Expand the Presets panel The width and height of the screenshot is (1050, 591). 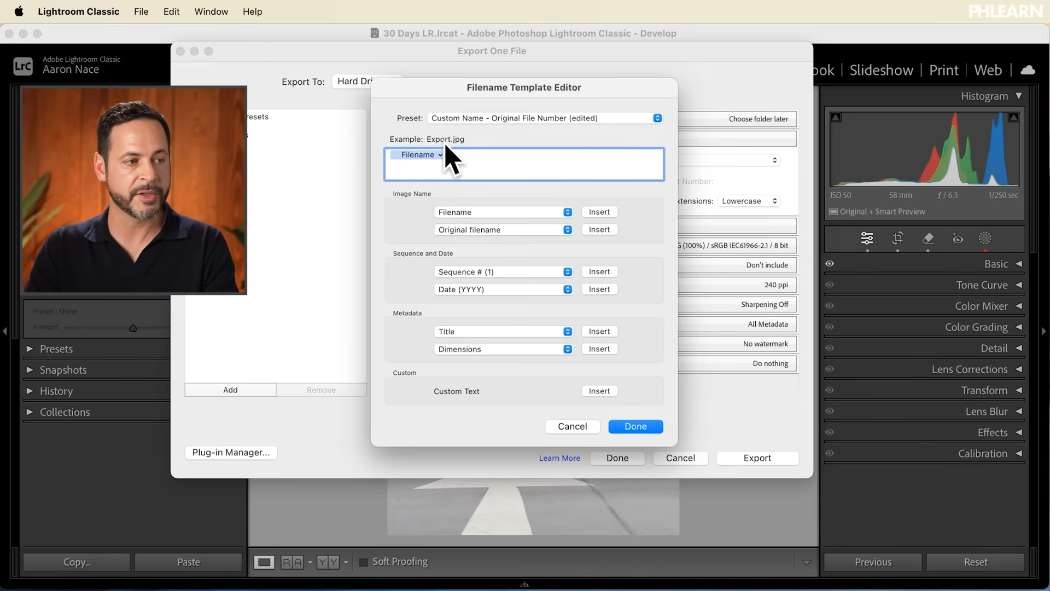pyautogui.click(x=29, y=349)
